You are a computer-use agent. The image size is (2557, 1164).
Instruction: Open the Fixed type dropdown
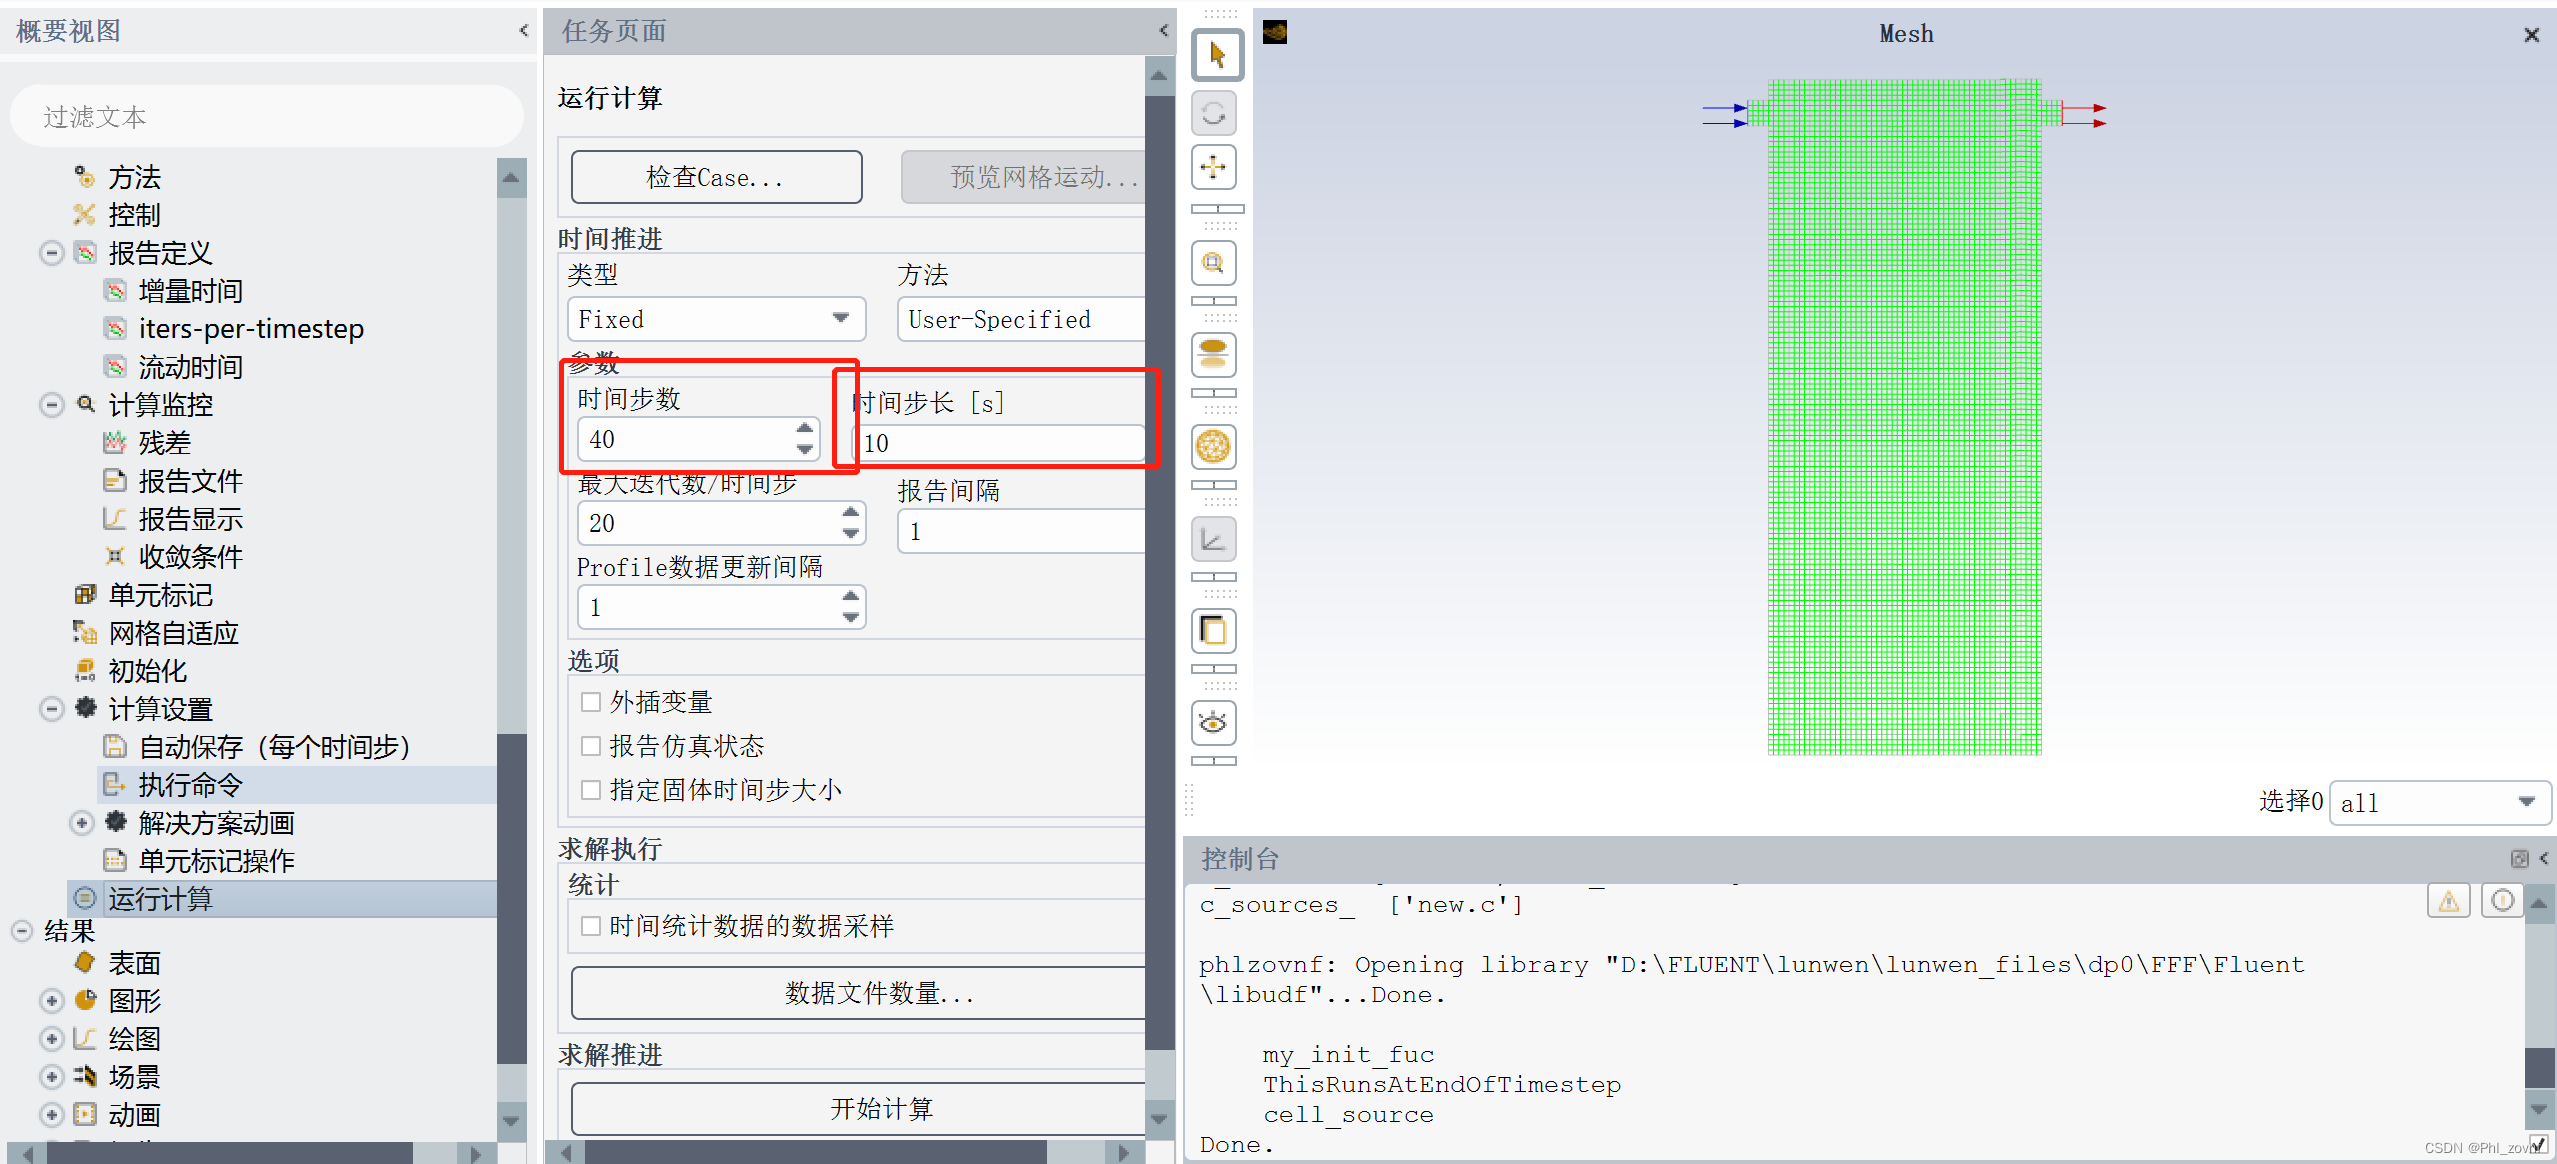[715, 319]
